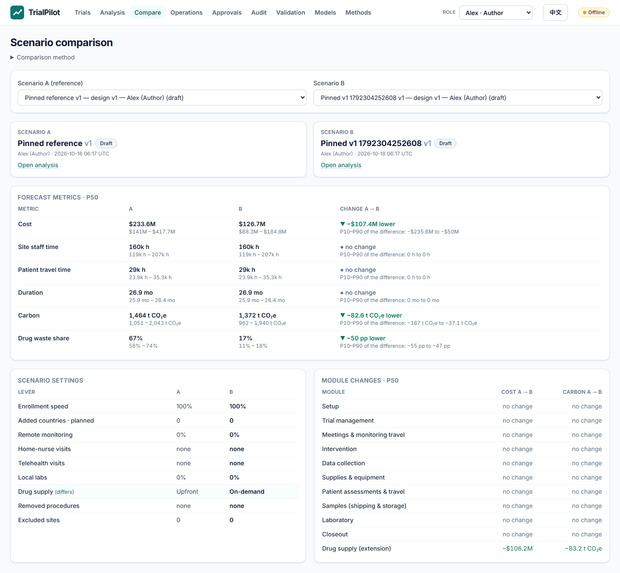Go to Validation in the navbar
620x573 pixels.
pos(290,13)
